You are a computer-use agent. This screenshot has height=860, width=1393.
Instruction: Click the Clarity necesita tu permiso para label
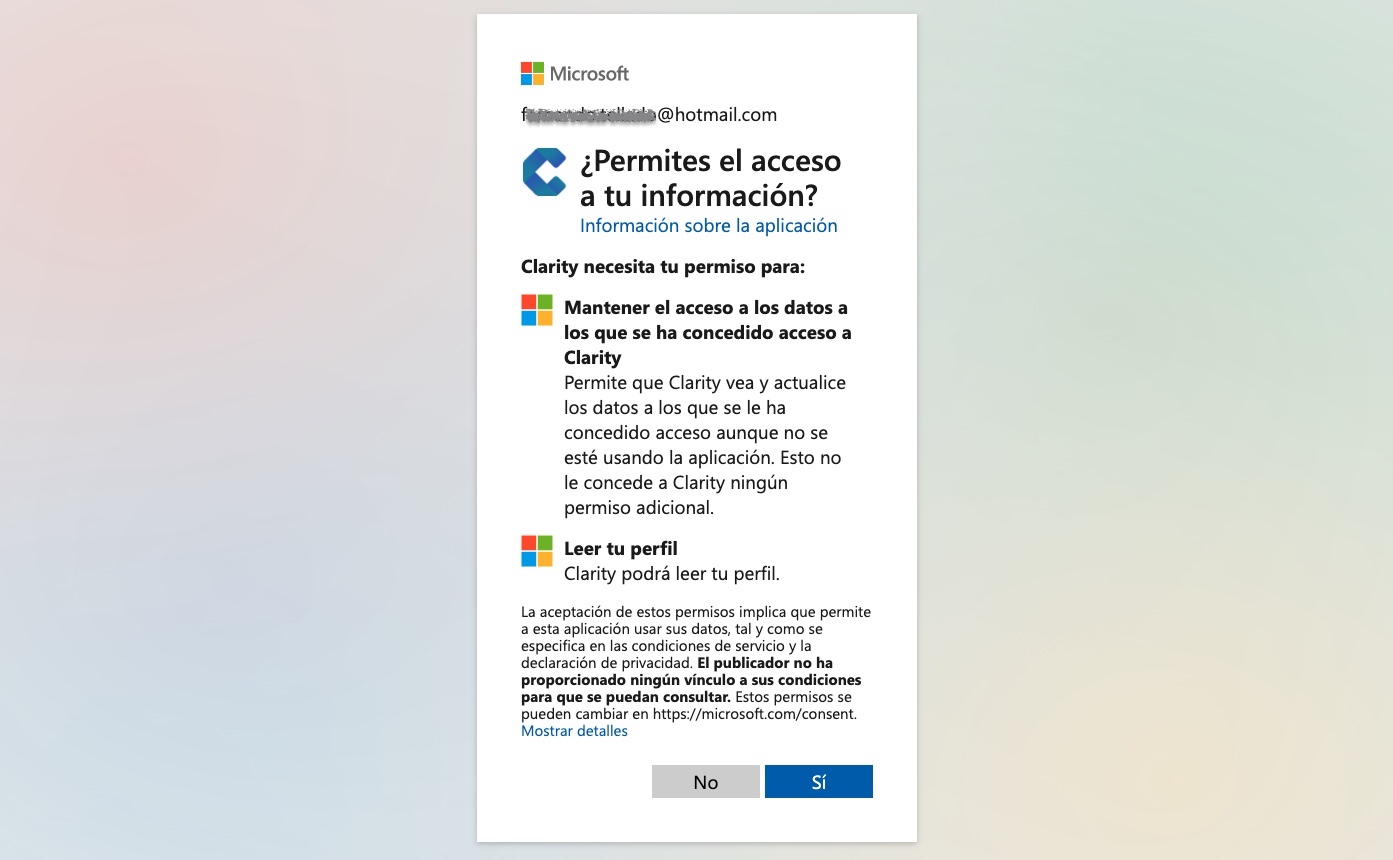(x=663, y=267)
